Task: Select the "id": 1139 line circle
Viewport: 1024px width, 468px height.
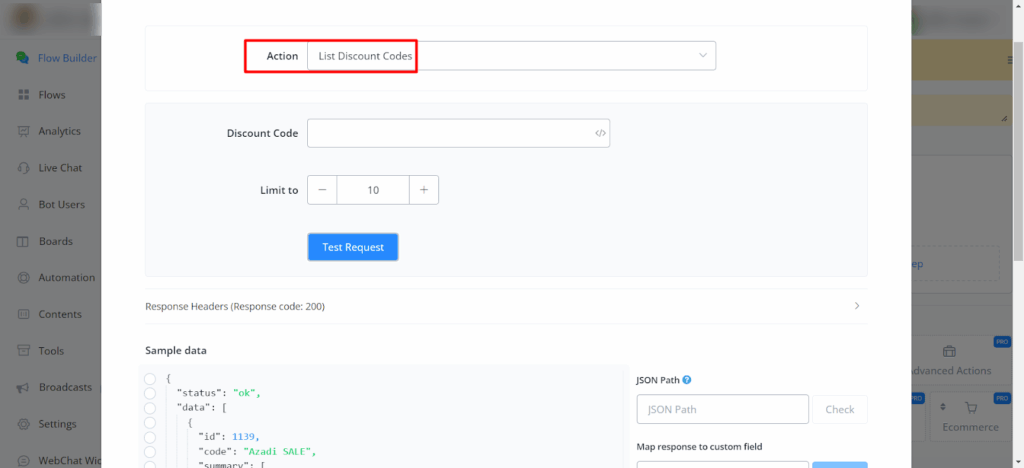Action: [x=150, y=436]
